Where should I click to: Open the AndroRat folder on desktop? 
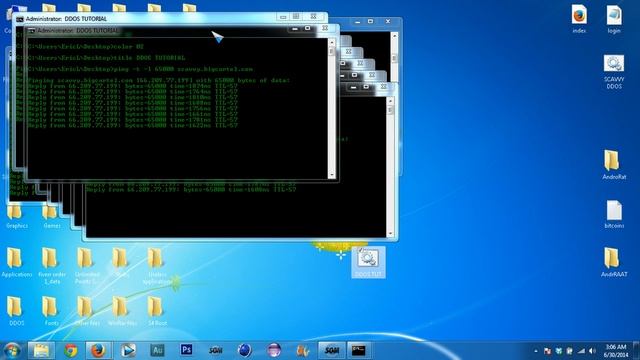pyautogui.click(x=613, y=164)
